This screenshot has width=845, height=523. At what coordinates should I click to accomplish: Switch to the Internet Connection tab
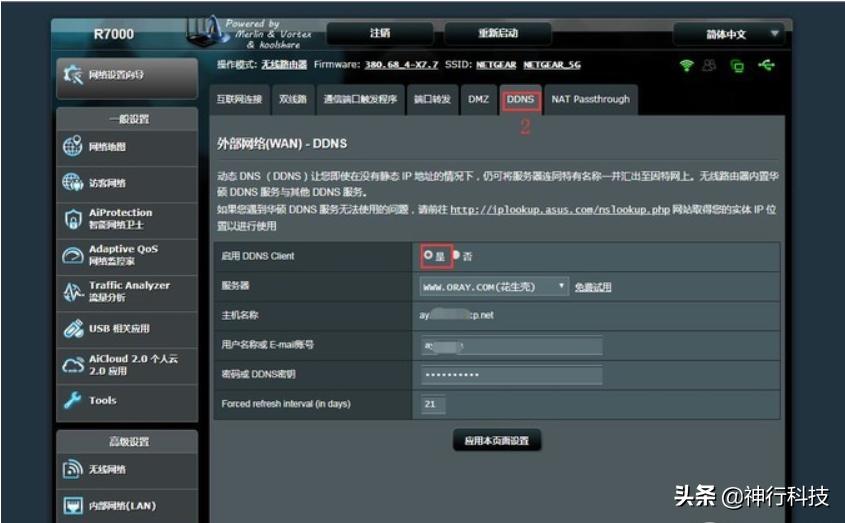[x=239, y=99]
